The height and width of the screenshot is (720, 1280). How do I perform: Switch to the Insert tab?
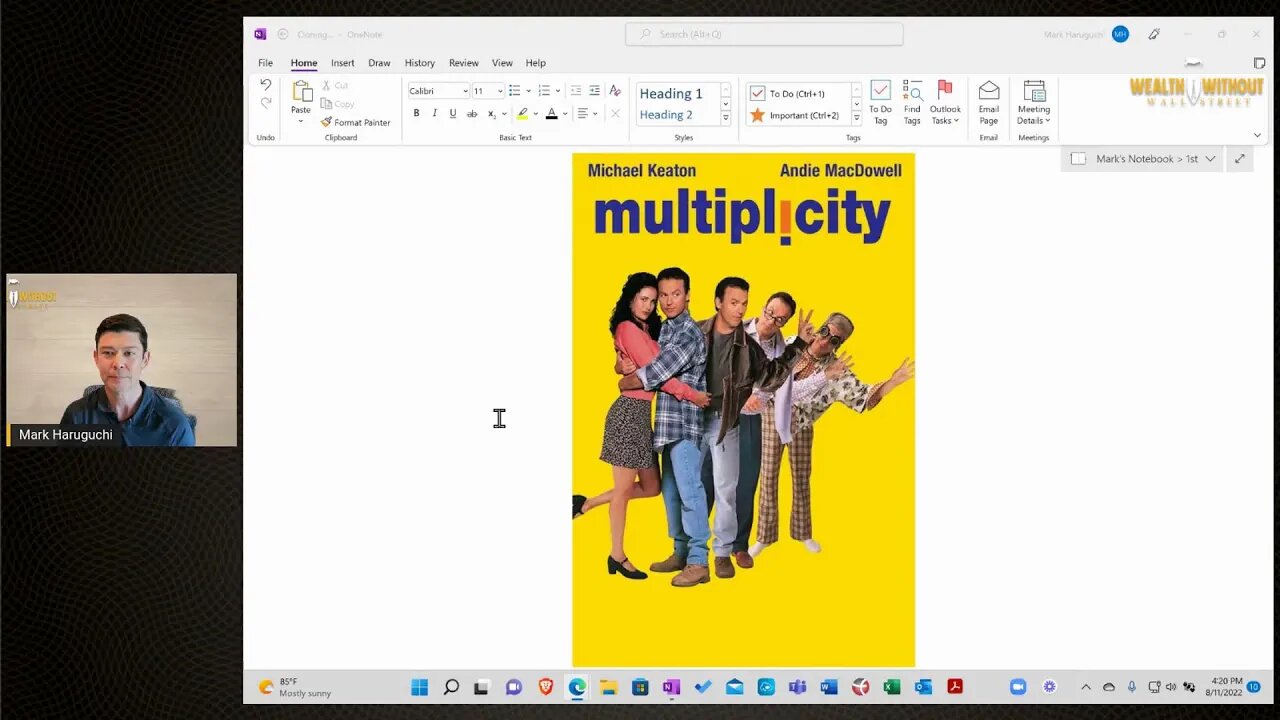click(343, 63)
